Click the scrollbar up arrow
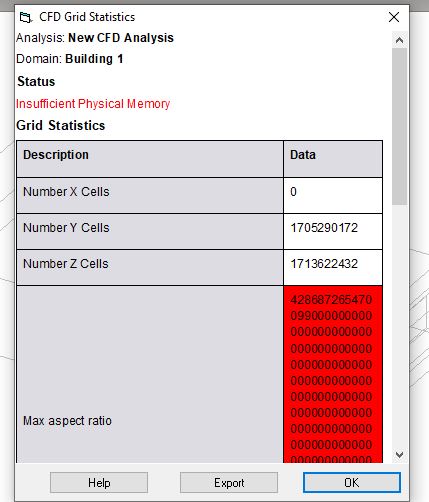429x502 pixels. [x=399, y=40]
